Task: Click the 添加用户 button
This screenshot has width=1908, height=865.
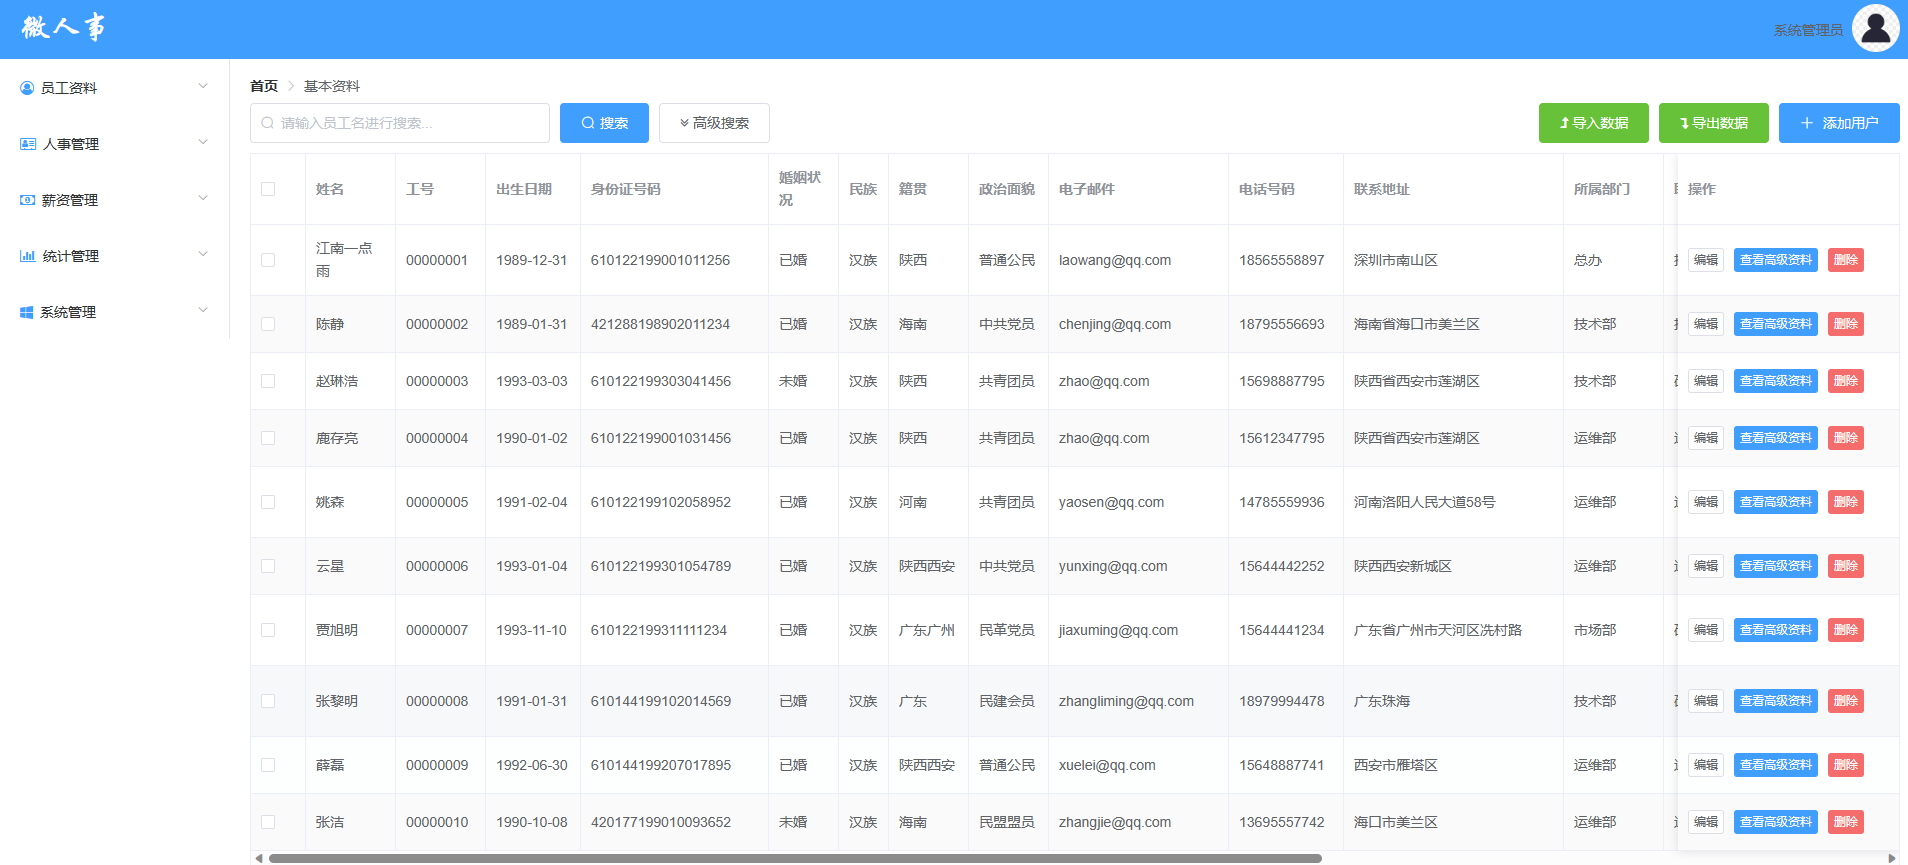Action: [x=1839, y=123]
